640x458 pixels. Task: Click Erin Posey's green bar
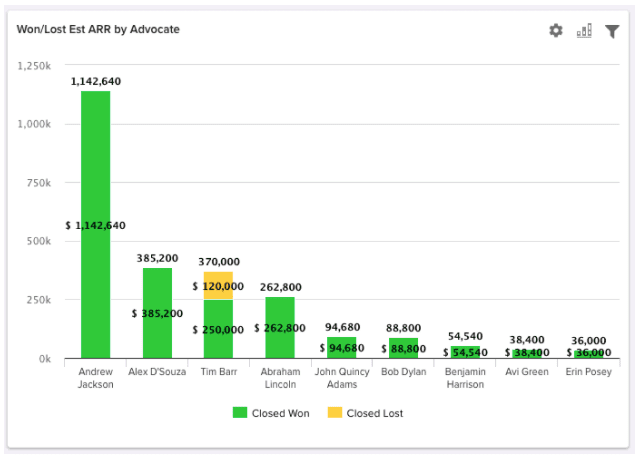(589, 353)
